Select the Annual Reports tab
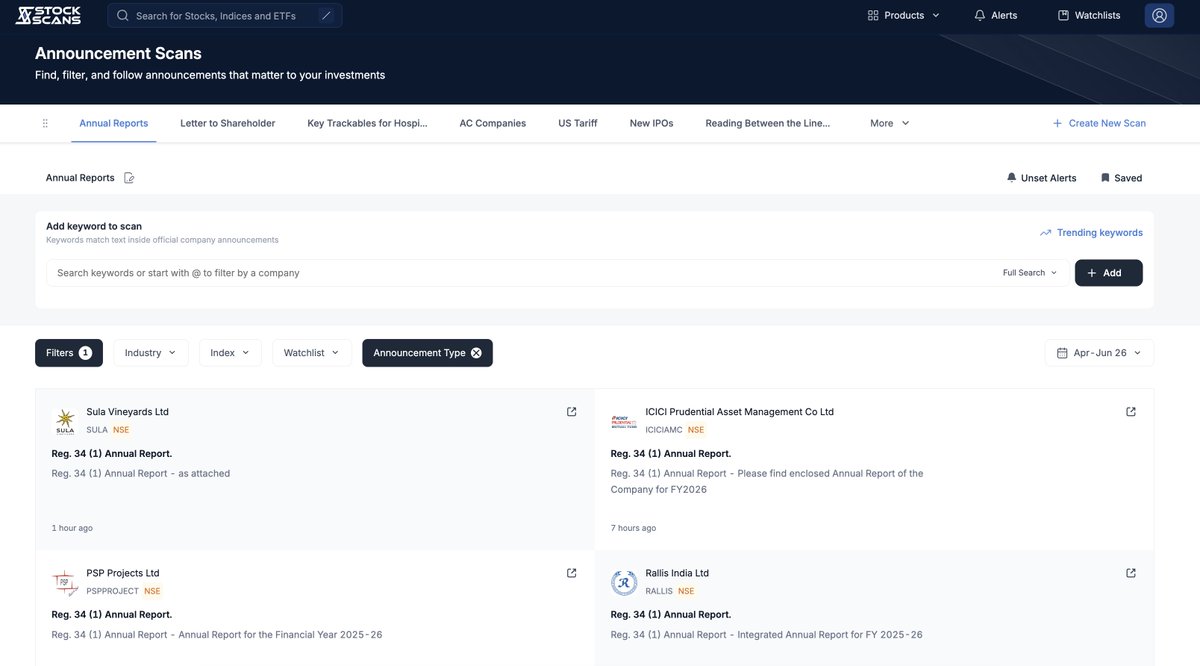This screenshot has height=666, width=1200. [114, 123]
